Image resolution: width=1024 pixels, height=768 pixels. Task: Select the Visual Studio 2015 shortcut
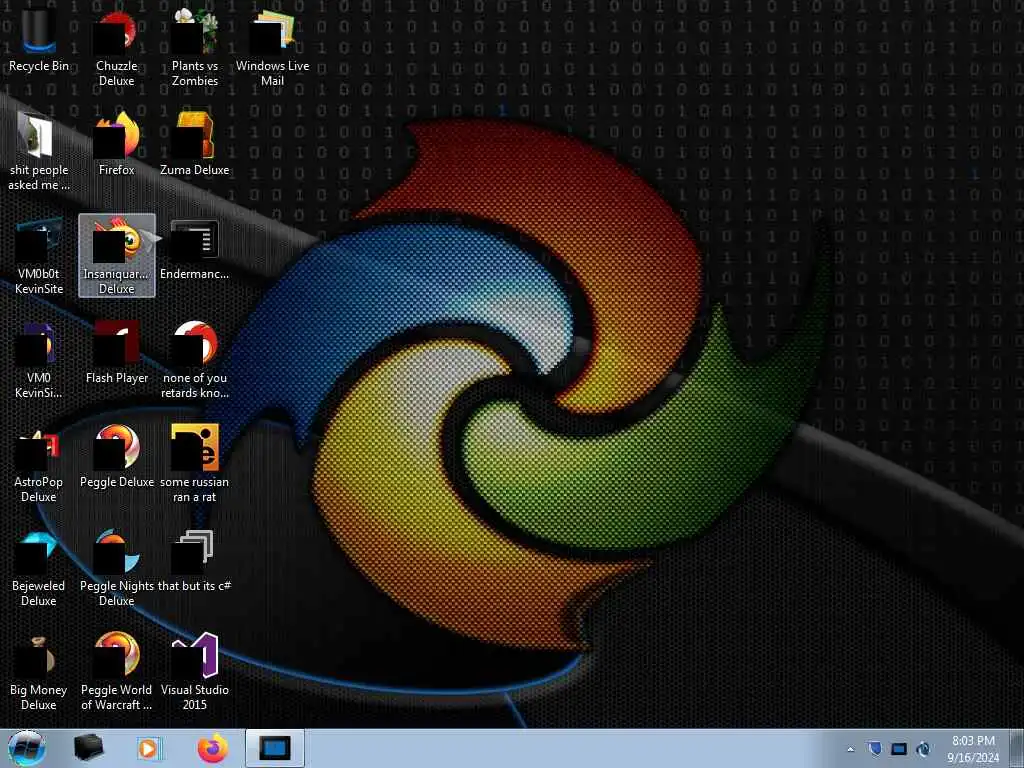click(195, 671)
